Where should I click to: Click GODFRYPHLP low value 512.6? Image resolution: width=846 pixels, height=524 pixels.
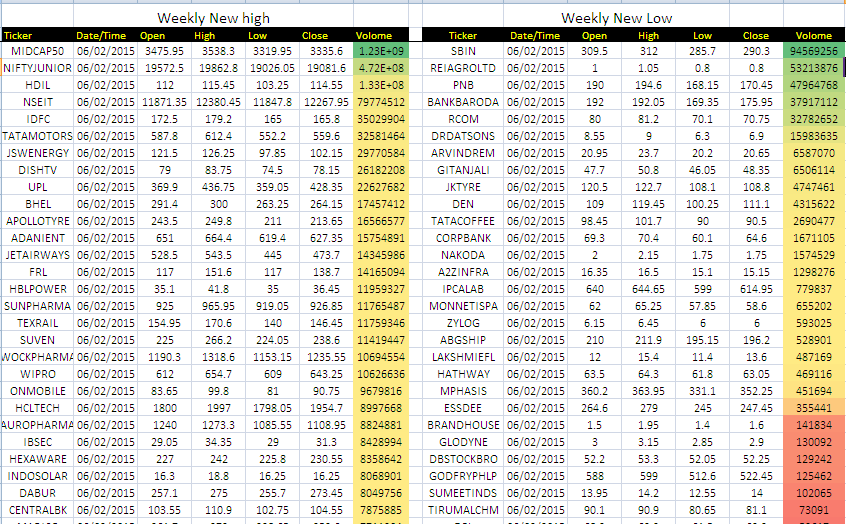coord(702,476)
